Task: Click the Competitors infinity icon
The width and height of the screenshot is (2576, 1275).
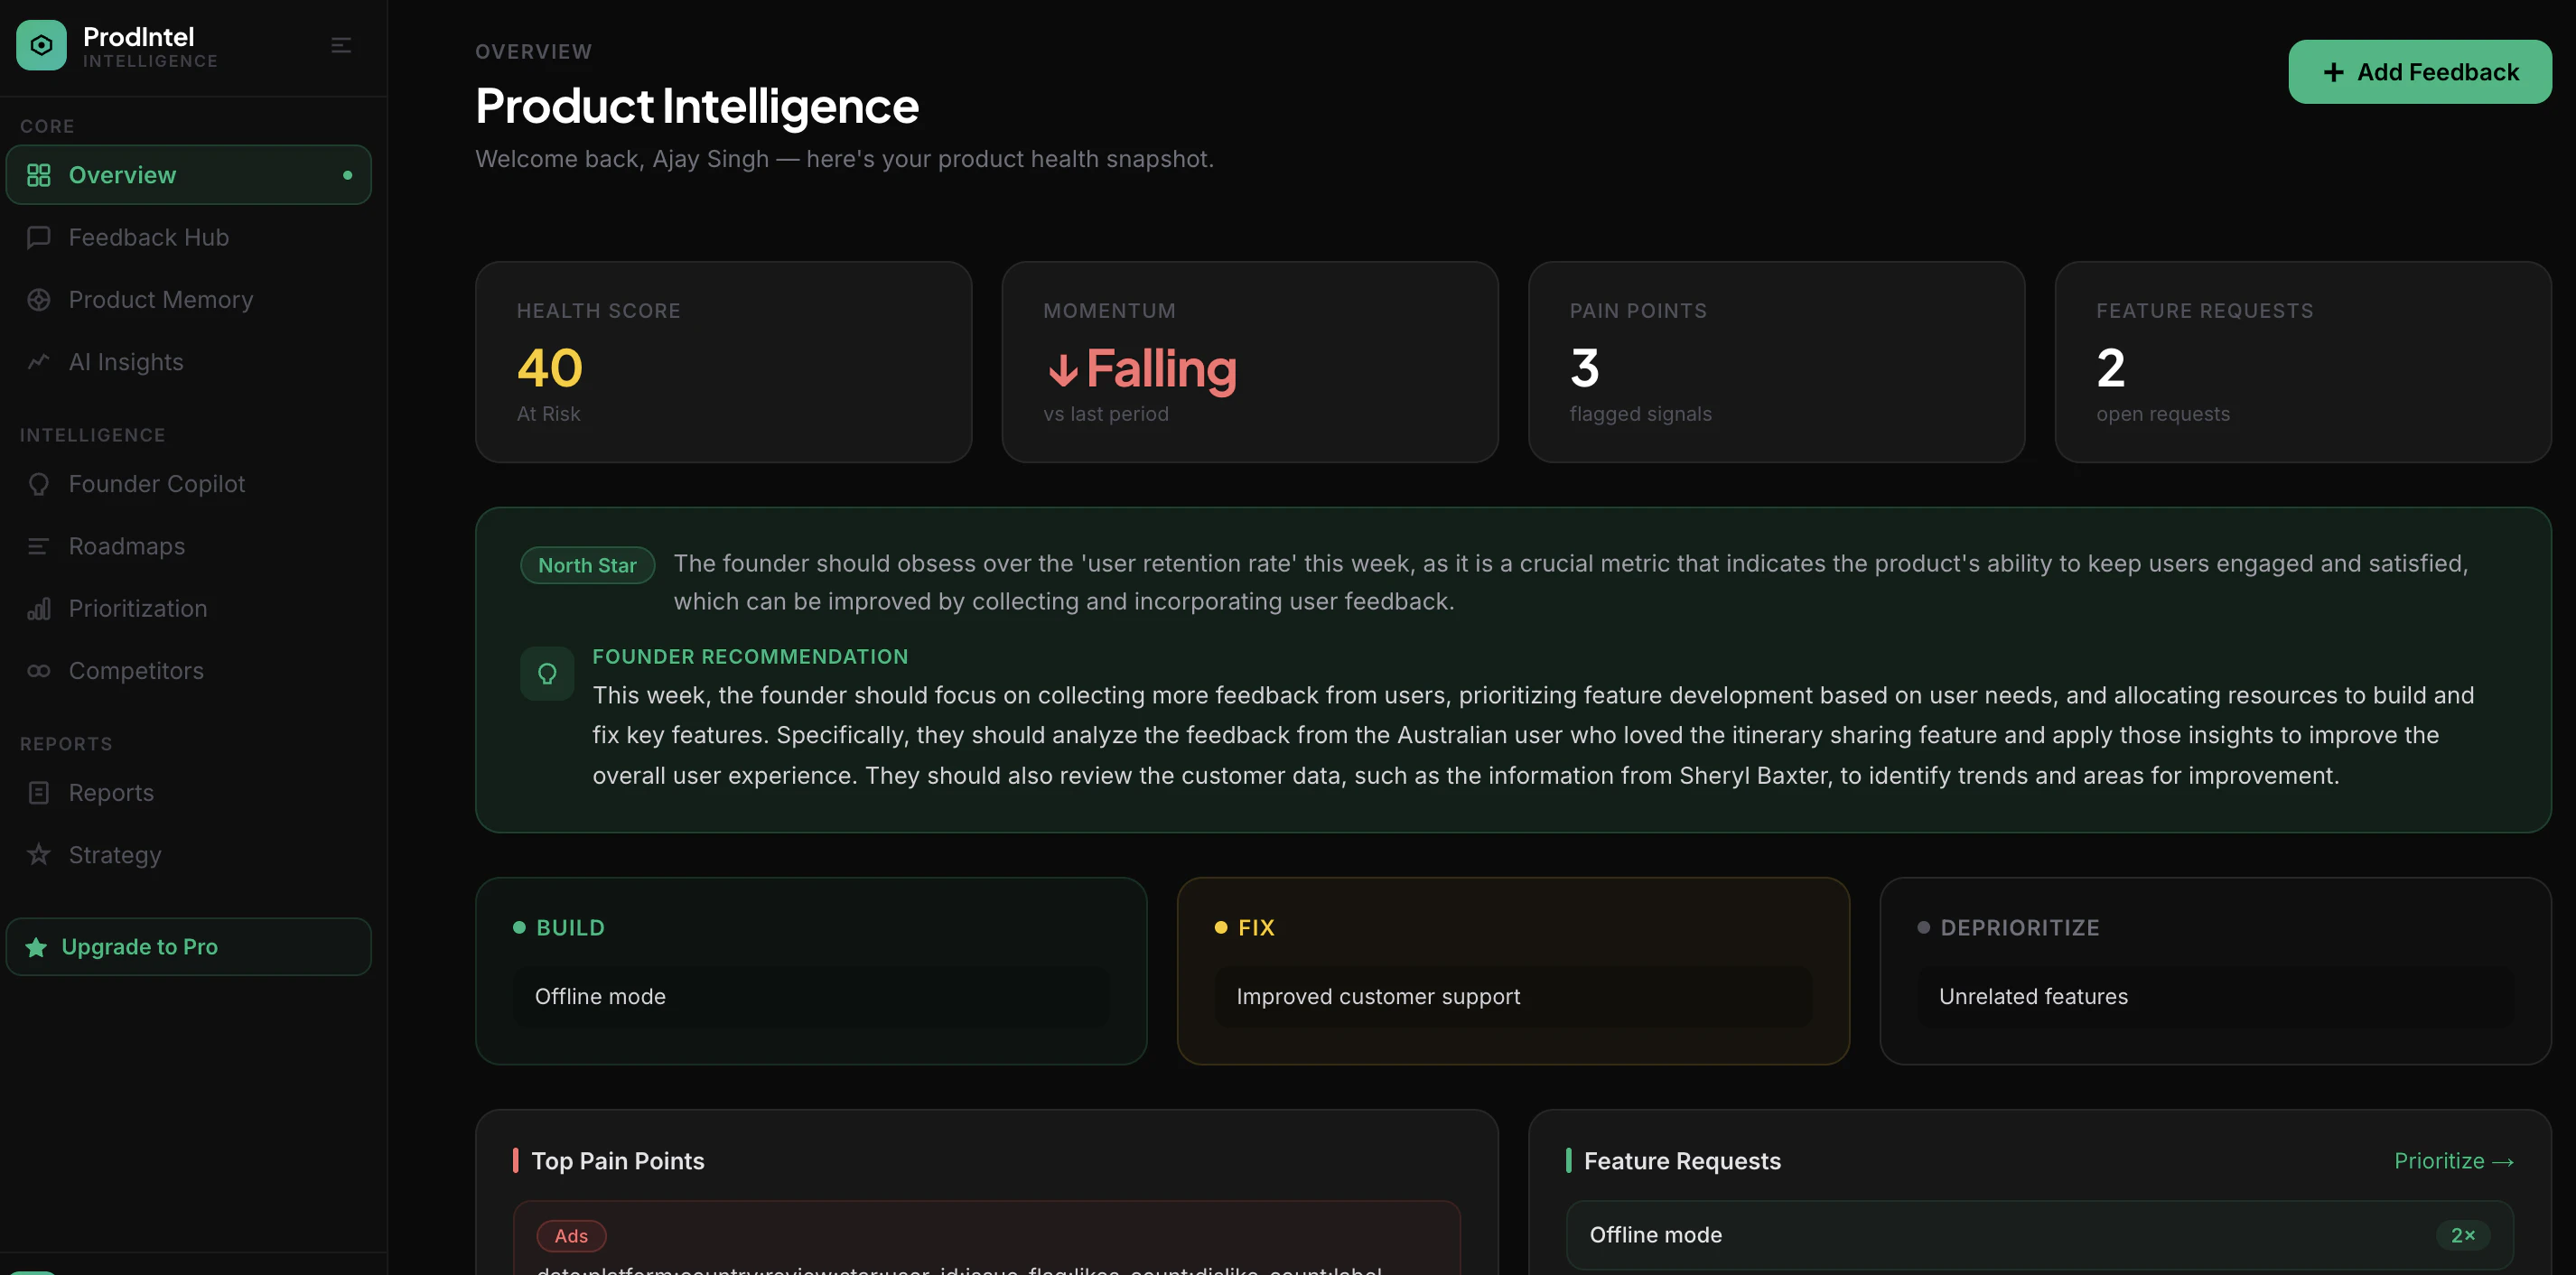Action: (x=39, y=671)
